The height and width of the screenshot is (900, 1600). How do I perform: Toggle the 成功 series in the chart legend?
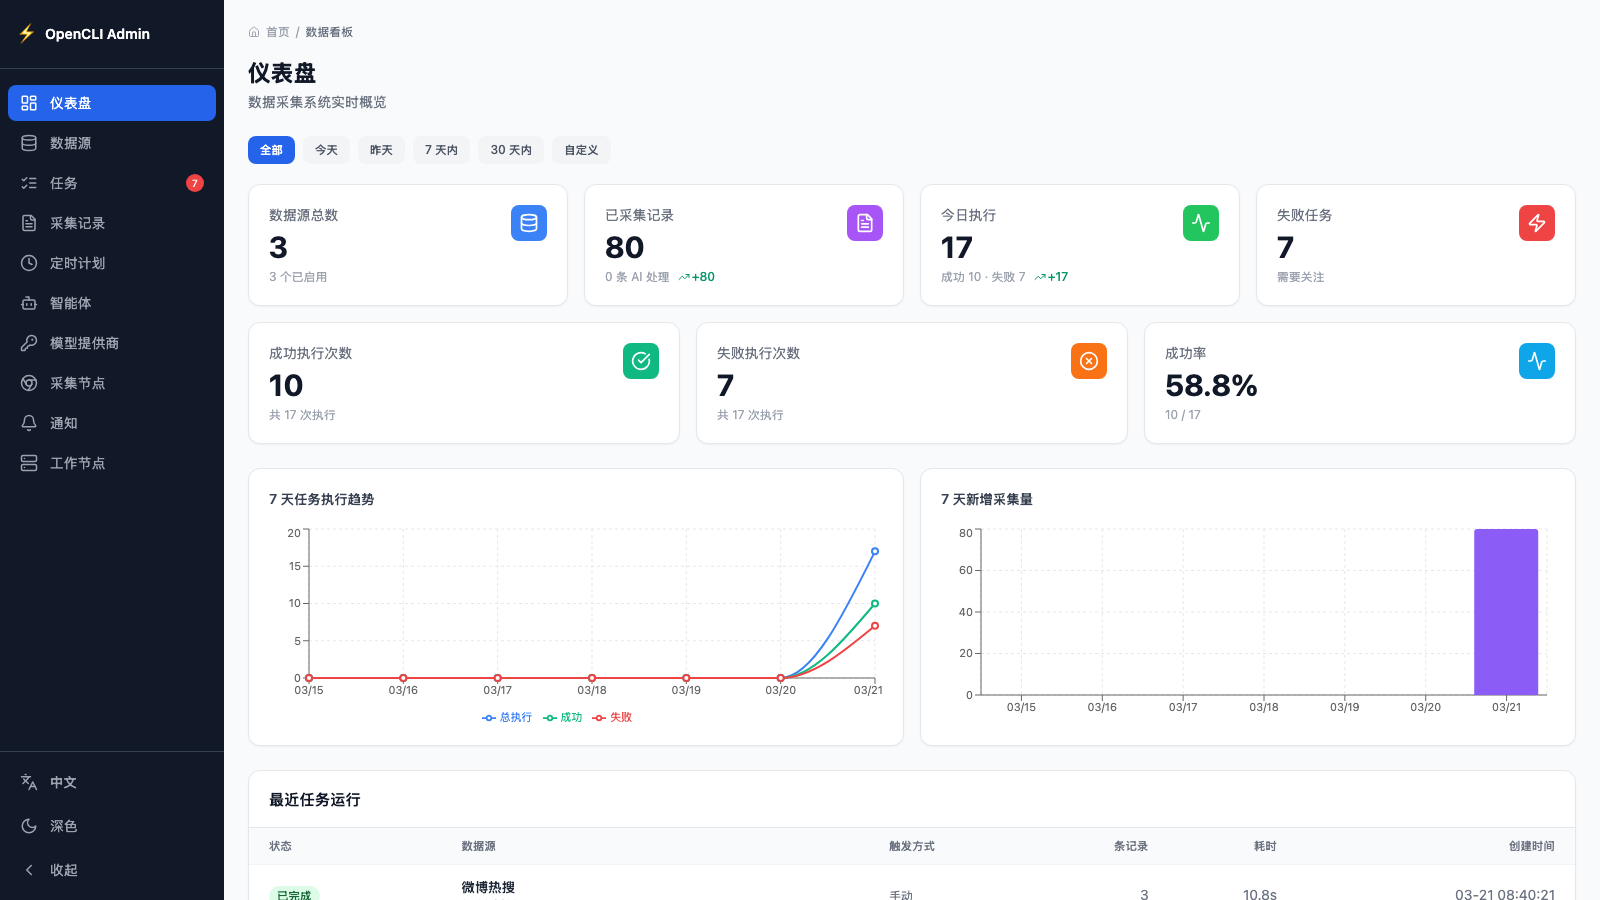(563, 717)
